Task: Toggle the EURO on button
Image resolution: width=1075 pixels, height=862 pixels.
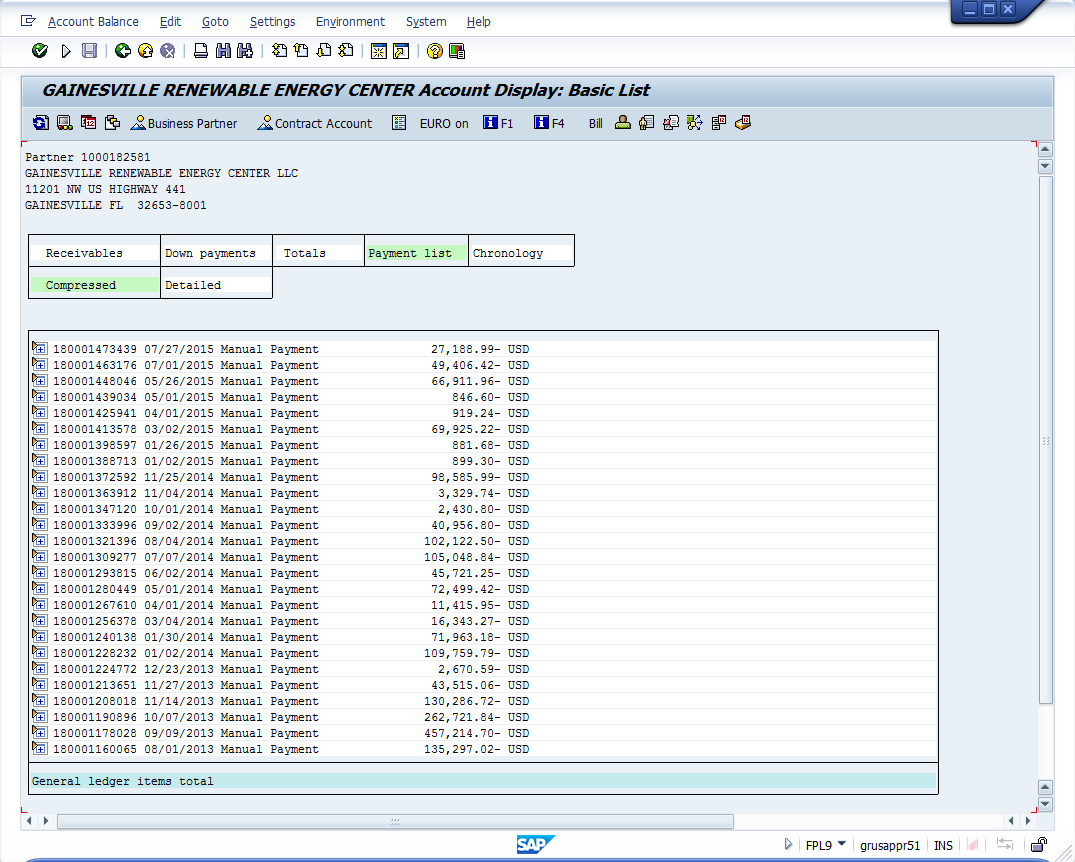Action: 443,124
